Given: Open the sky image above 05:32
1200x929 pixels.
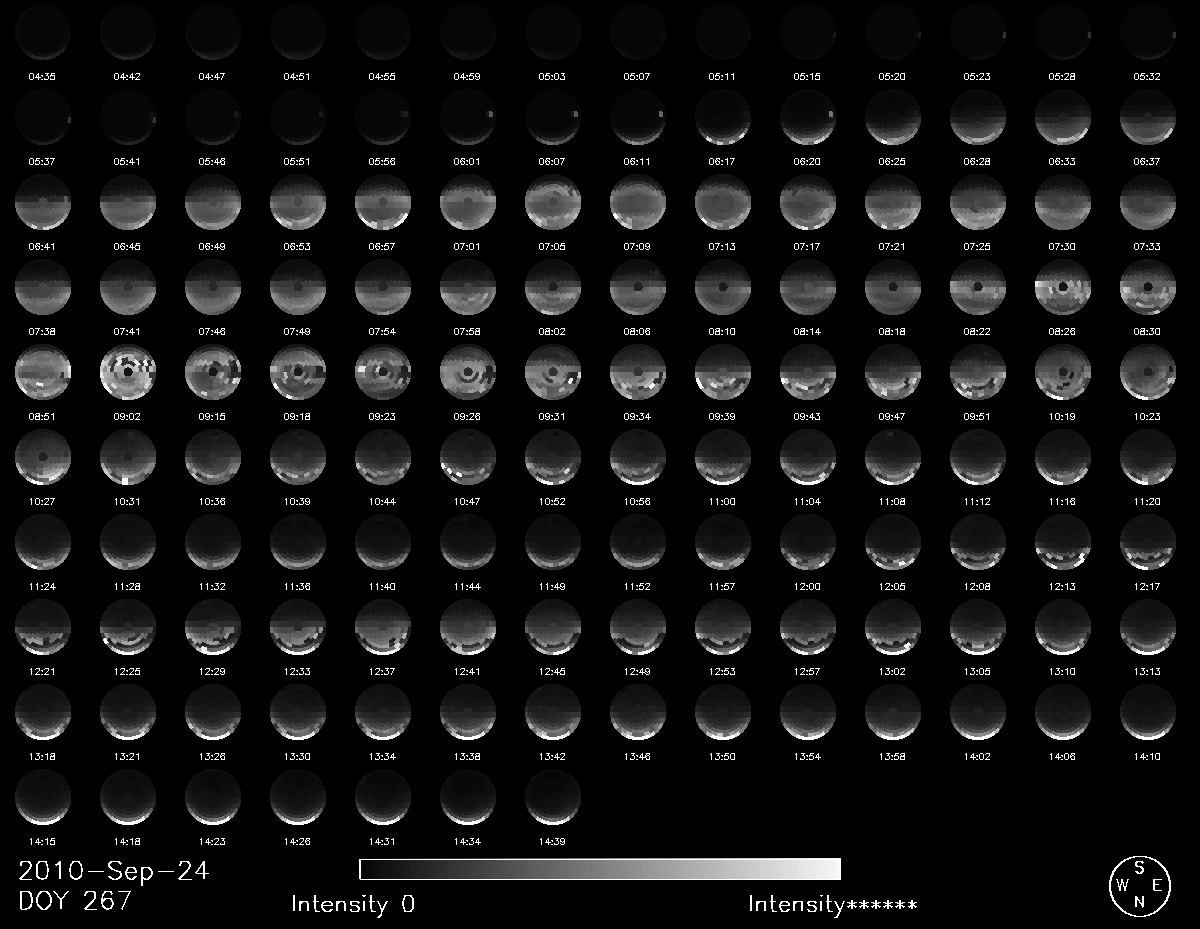Looking at the screenshot, I should click(1148, 31).
